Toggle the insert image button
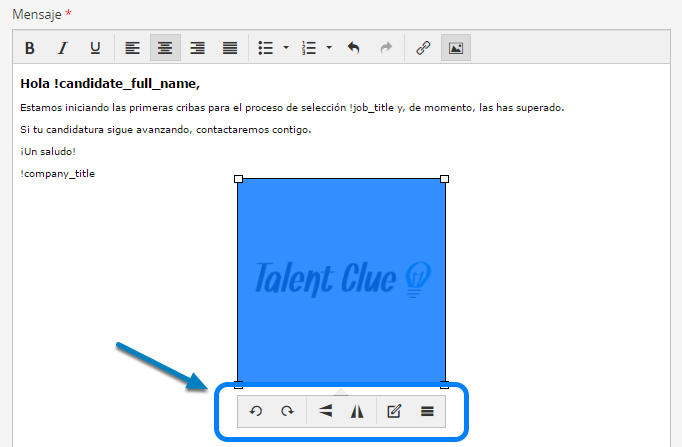The height and width of the screenshot is (447, 682). click(x=456, y=48)
